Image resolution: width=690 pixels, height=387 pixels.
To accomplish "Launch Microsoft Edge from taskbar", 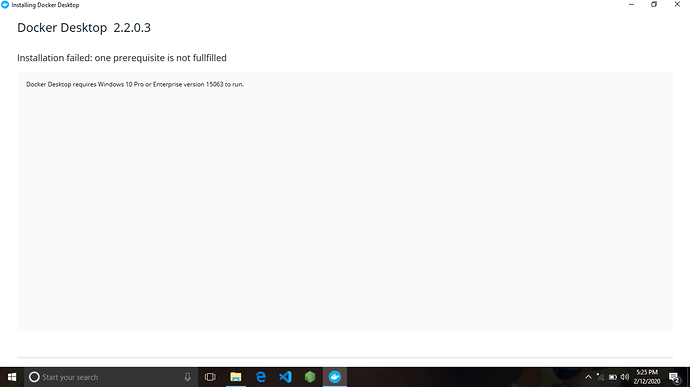I will (x=261, y=377).
